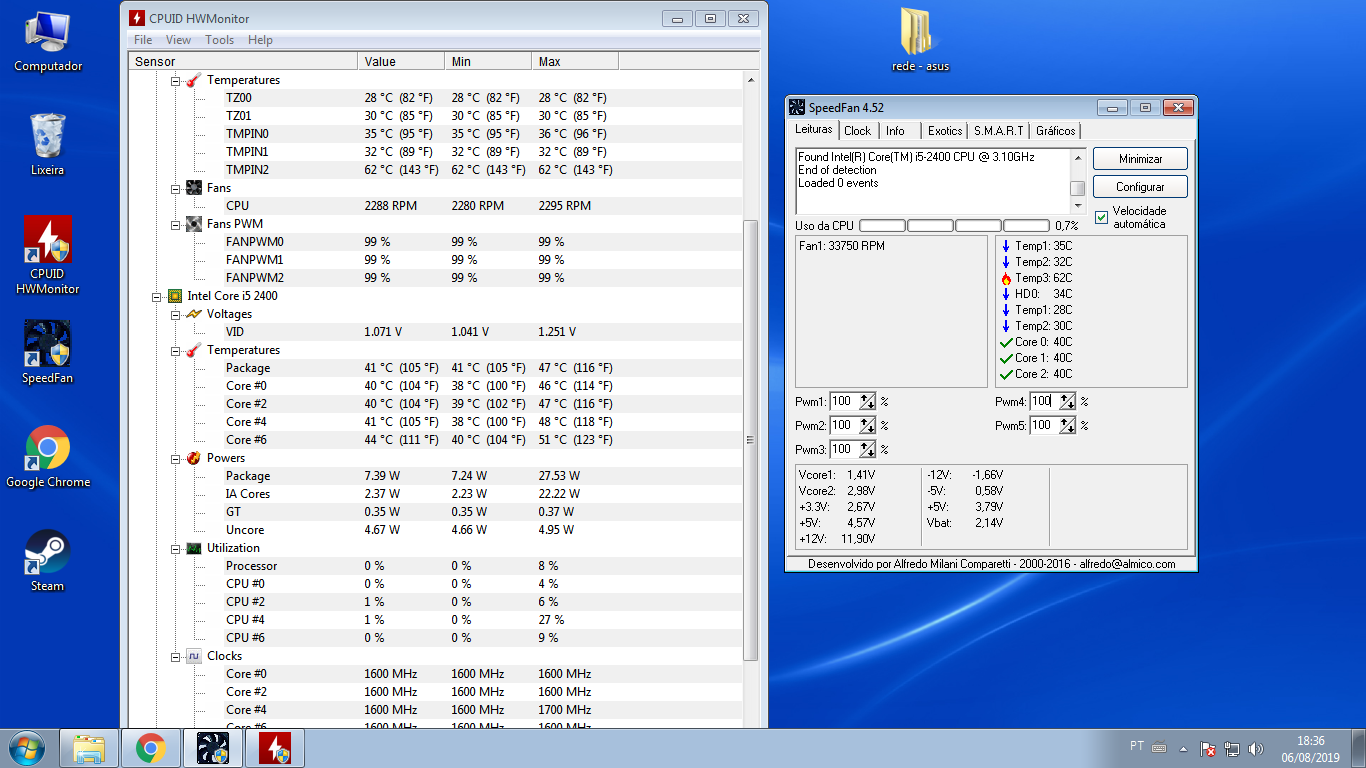Screen dimensions: 1366x768
Task: Select the SpeedFan desktop shortcut
Action: coord(47,352)
